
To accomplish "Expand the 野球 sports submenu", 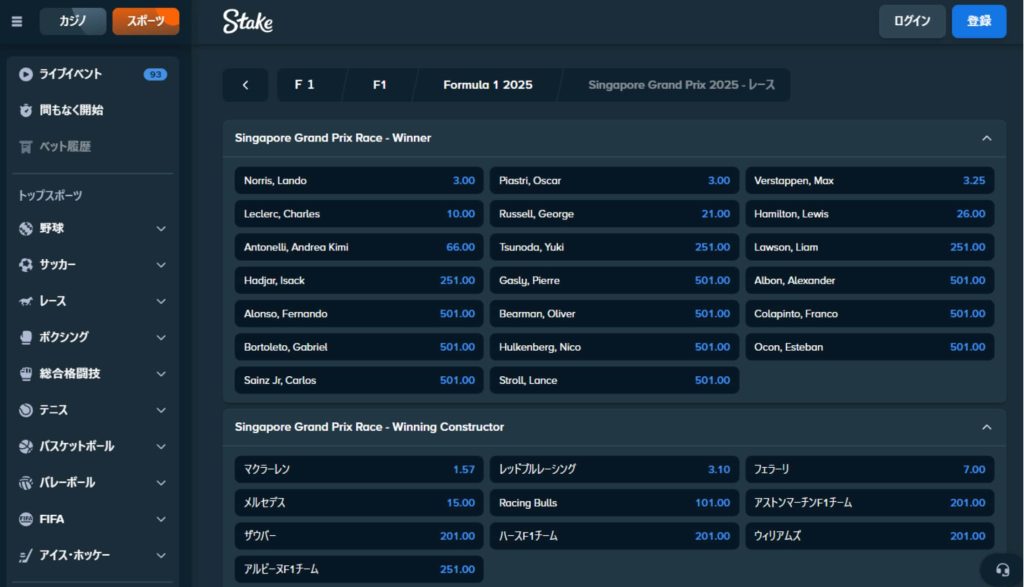I will point(161,229).
